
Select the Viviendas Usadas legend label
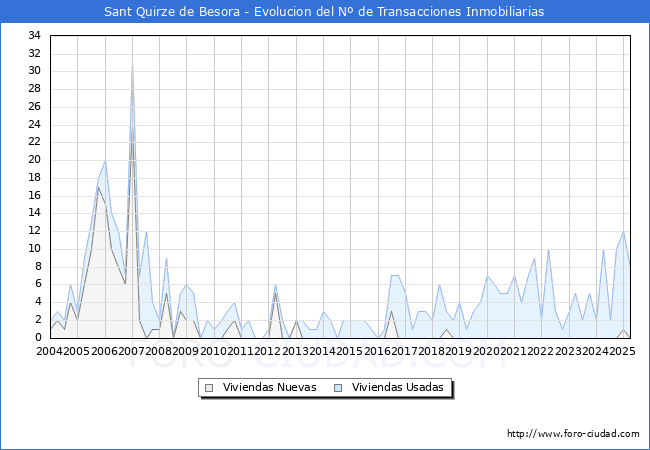pyautogui.click(x=398, y=387)
